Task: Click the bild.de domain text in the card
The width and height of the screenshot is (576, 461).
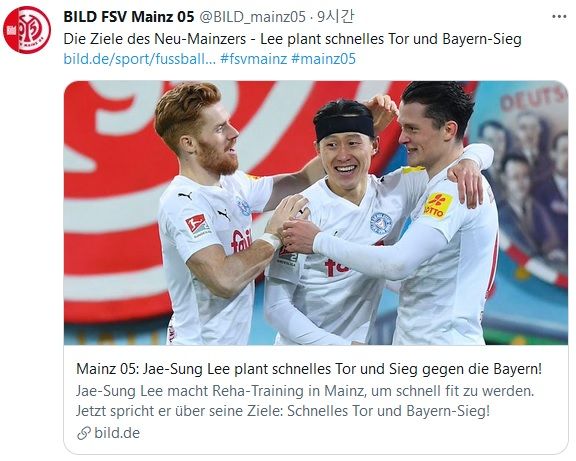Action: [x=117, y=433]
